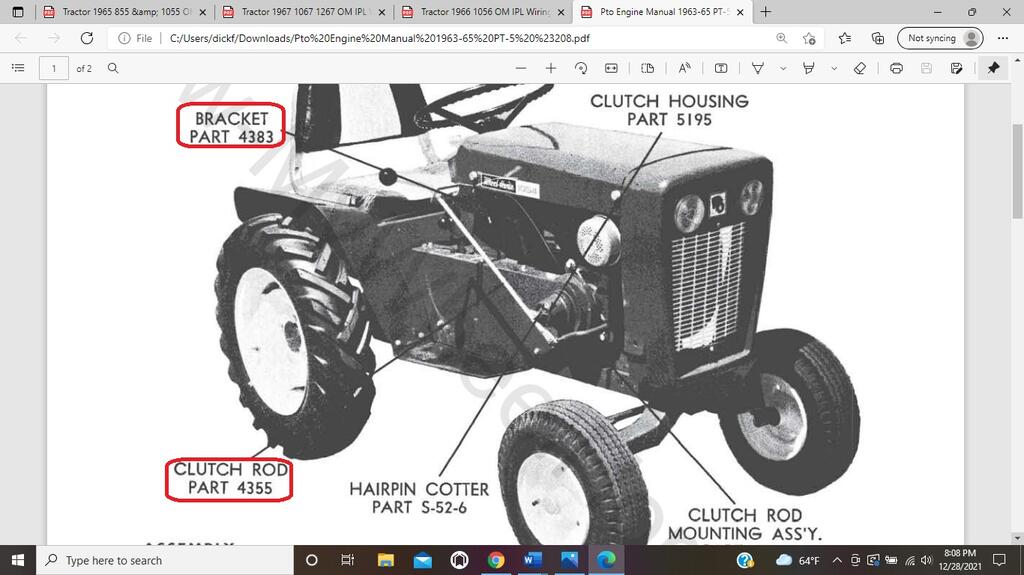The image size is (1024, 575).
Task: Open the notification center
Action: point(999,560)
